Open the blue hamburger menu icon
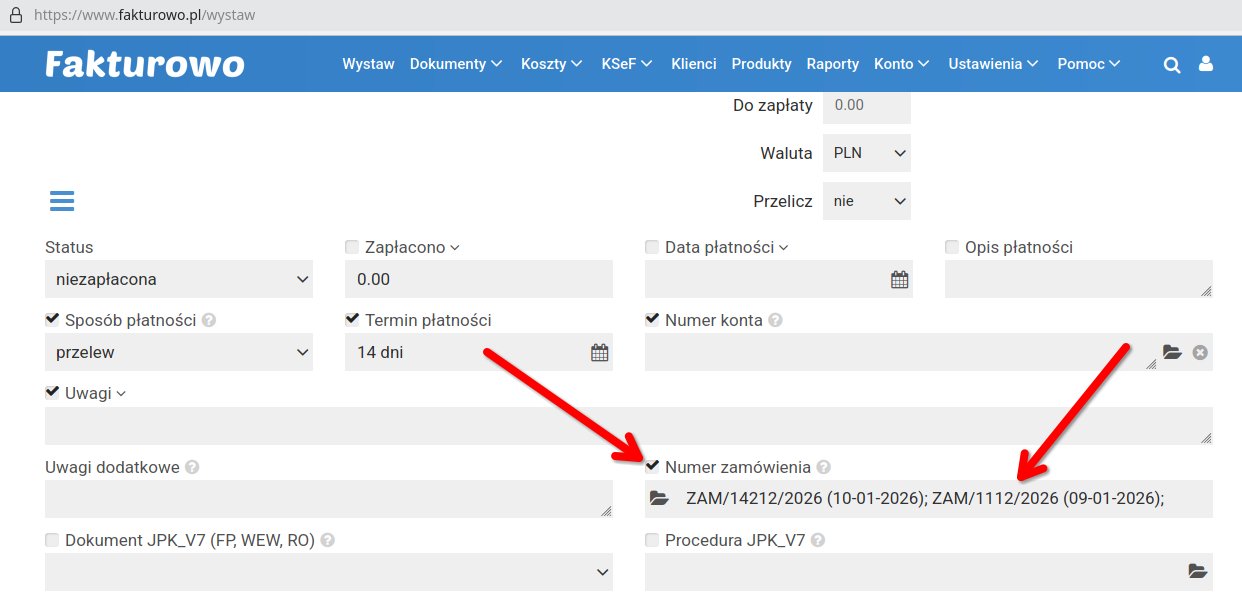Image resolution: width=1242 pixels, height=611 pixels. click(62, 201)
